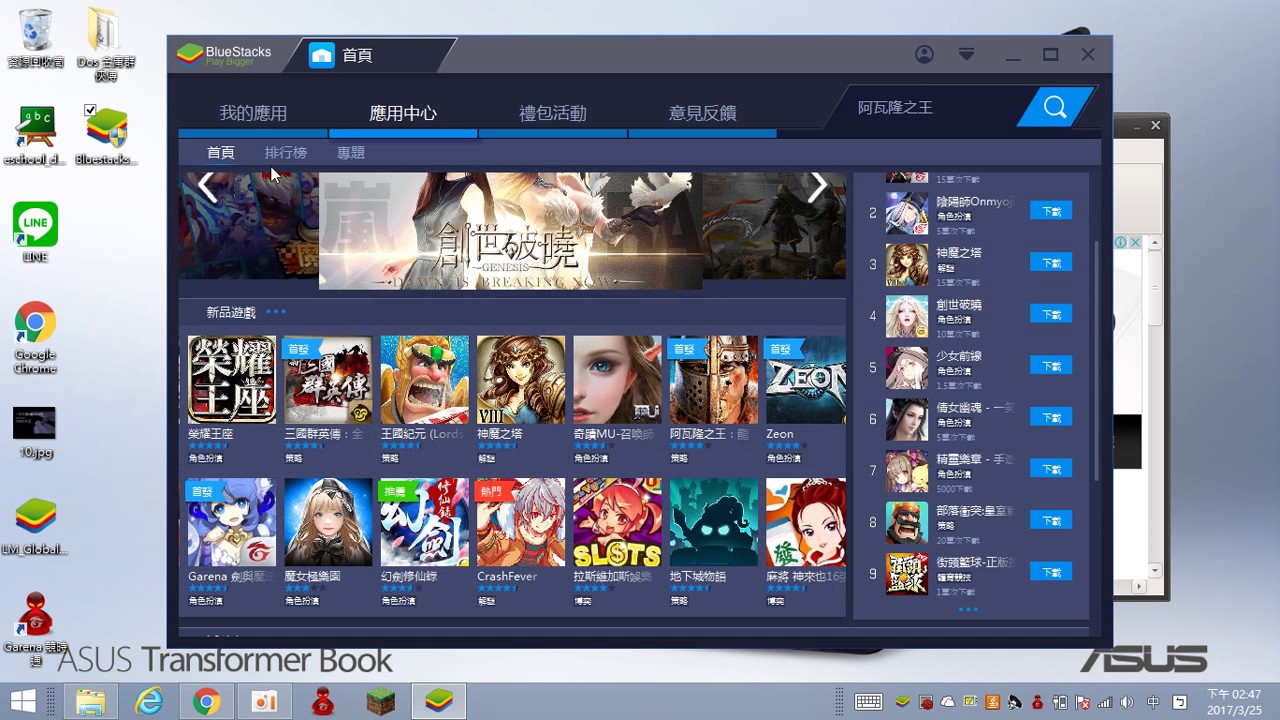
Task: Open the 王國紀元 Lords game icon
Action: [425, 380]
